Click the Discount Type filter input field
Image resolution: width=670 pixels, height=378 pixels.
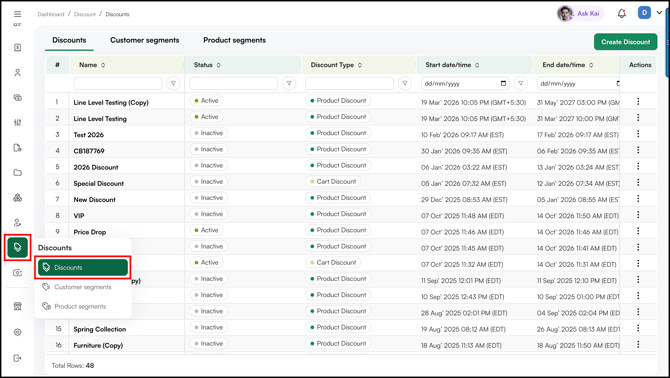tap(349, 83)
